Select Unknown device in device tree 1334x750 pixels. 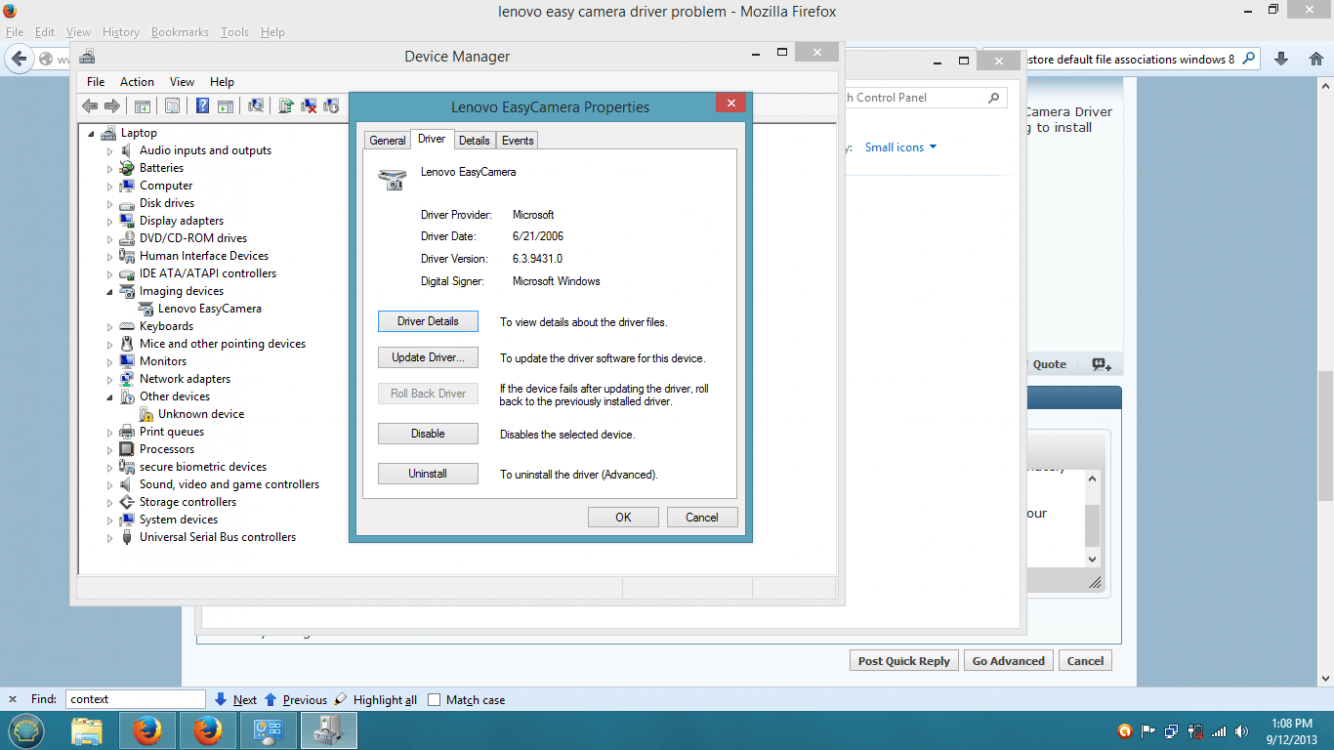(x=201, y=414)
